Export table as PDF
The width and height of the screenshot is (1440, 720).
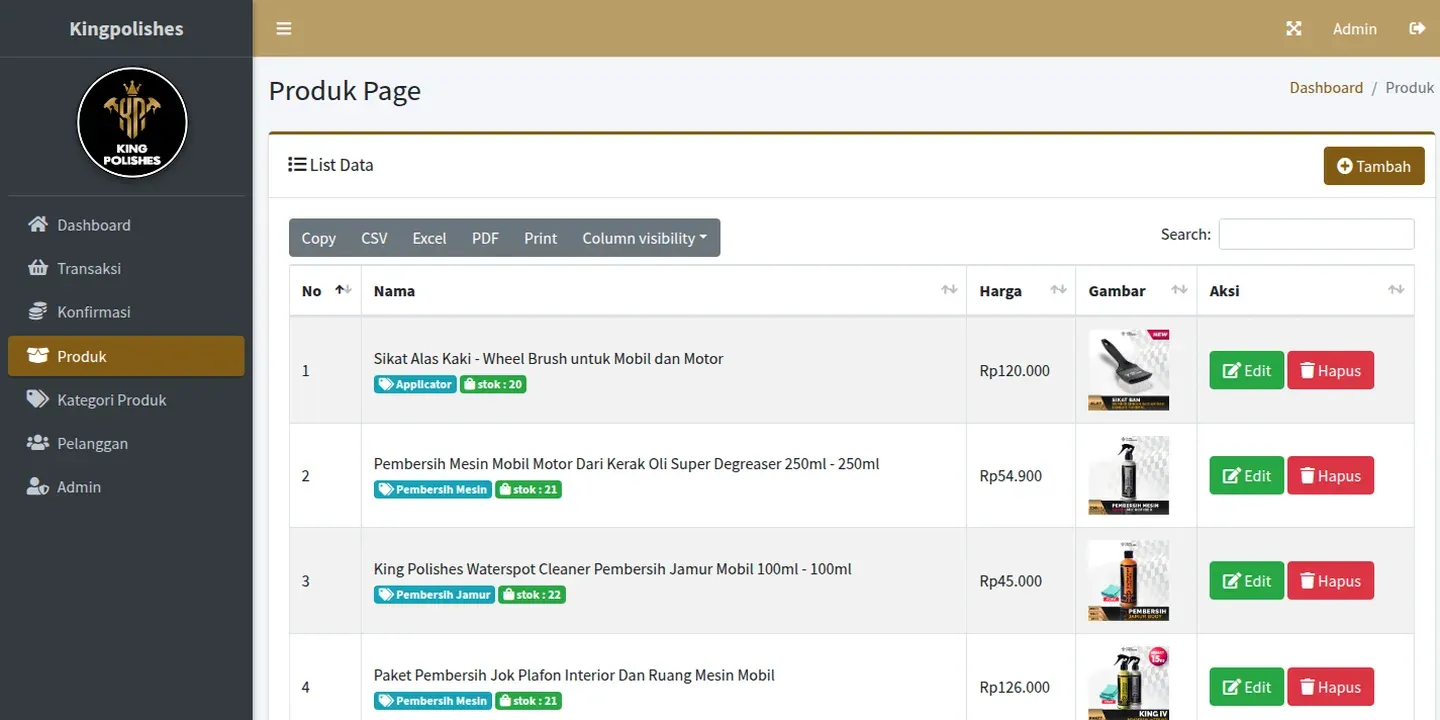click(485, 238)
